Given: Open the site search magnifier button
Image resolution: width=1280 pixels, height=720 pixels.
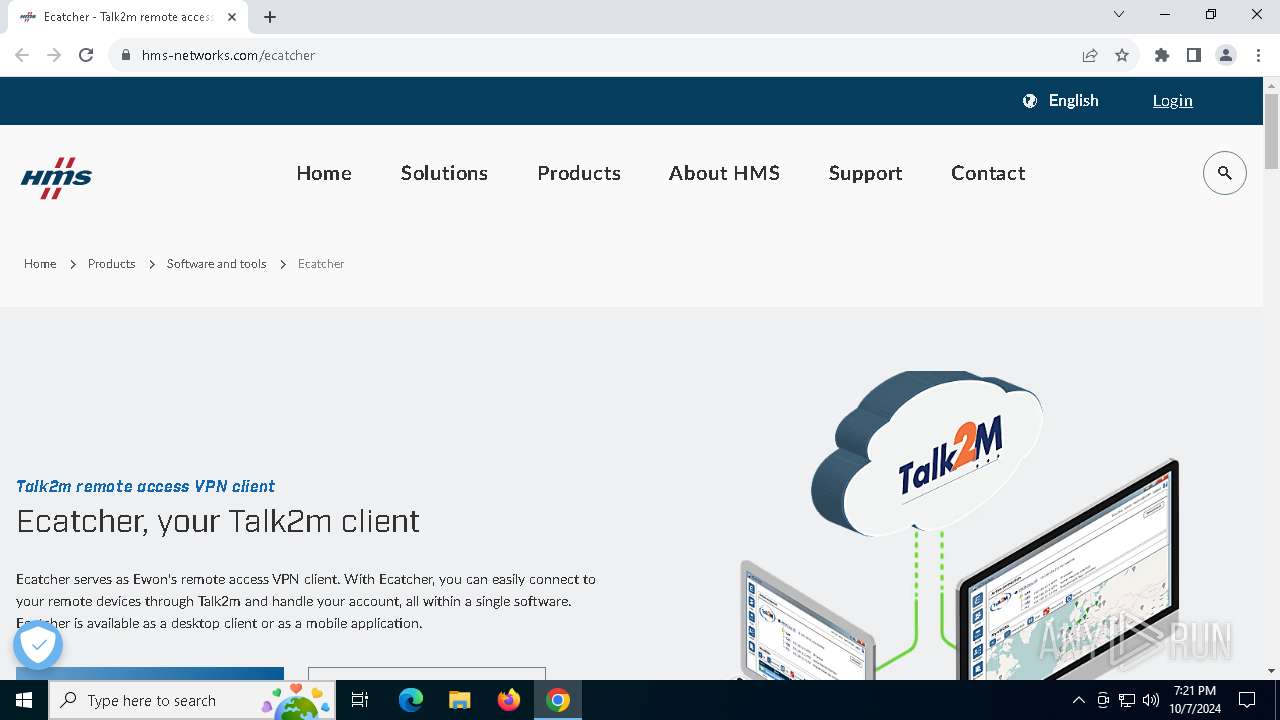Looking at the screenshot, I should (1224, 173).
